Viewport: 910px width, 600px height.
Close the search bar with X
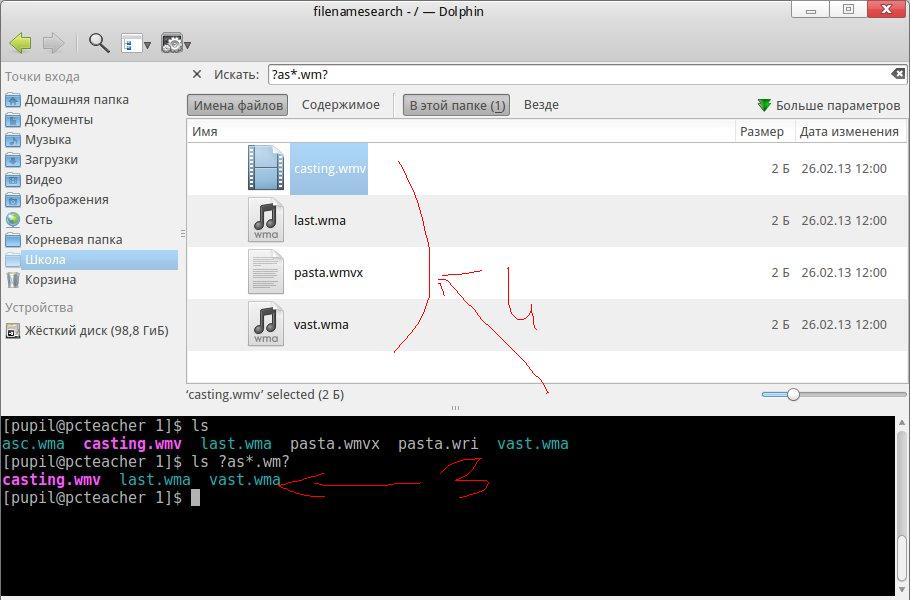click(197, 74)
